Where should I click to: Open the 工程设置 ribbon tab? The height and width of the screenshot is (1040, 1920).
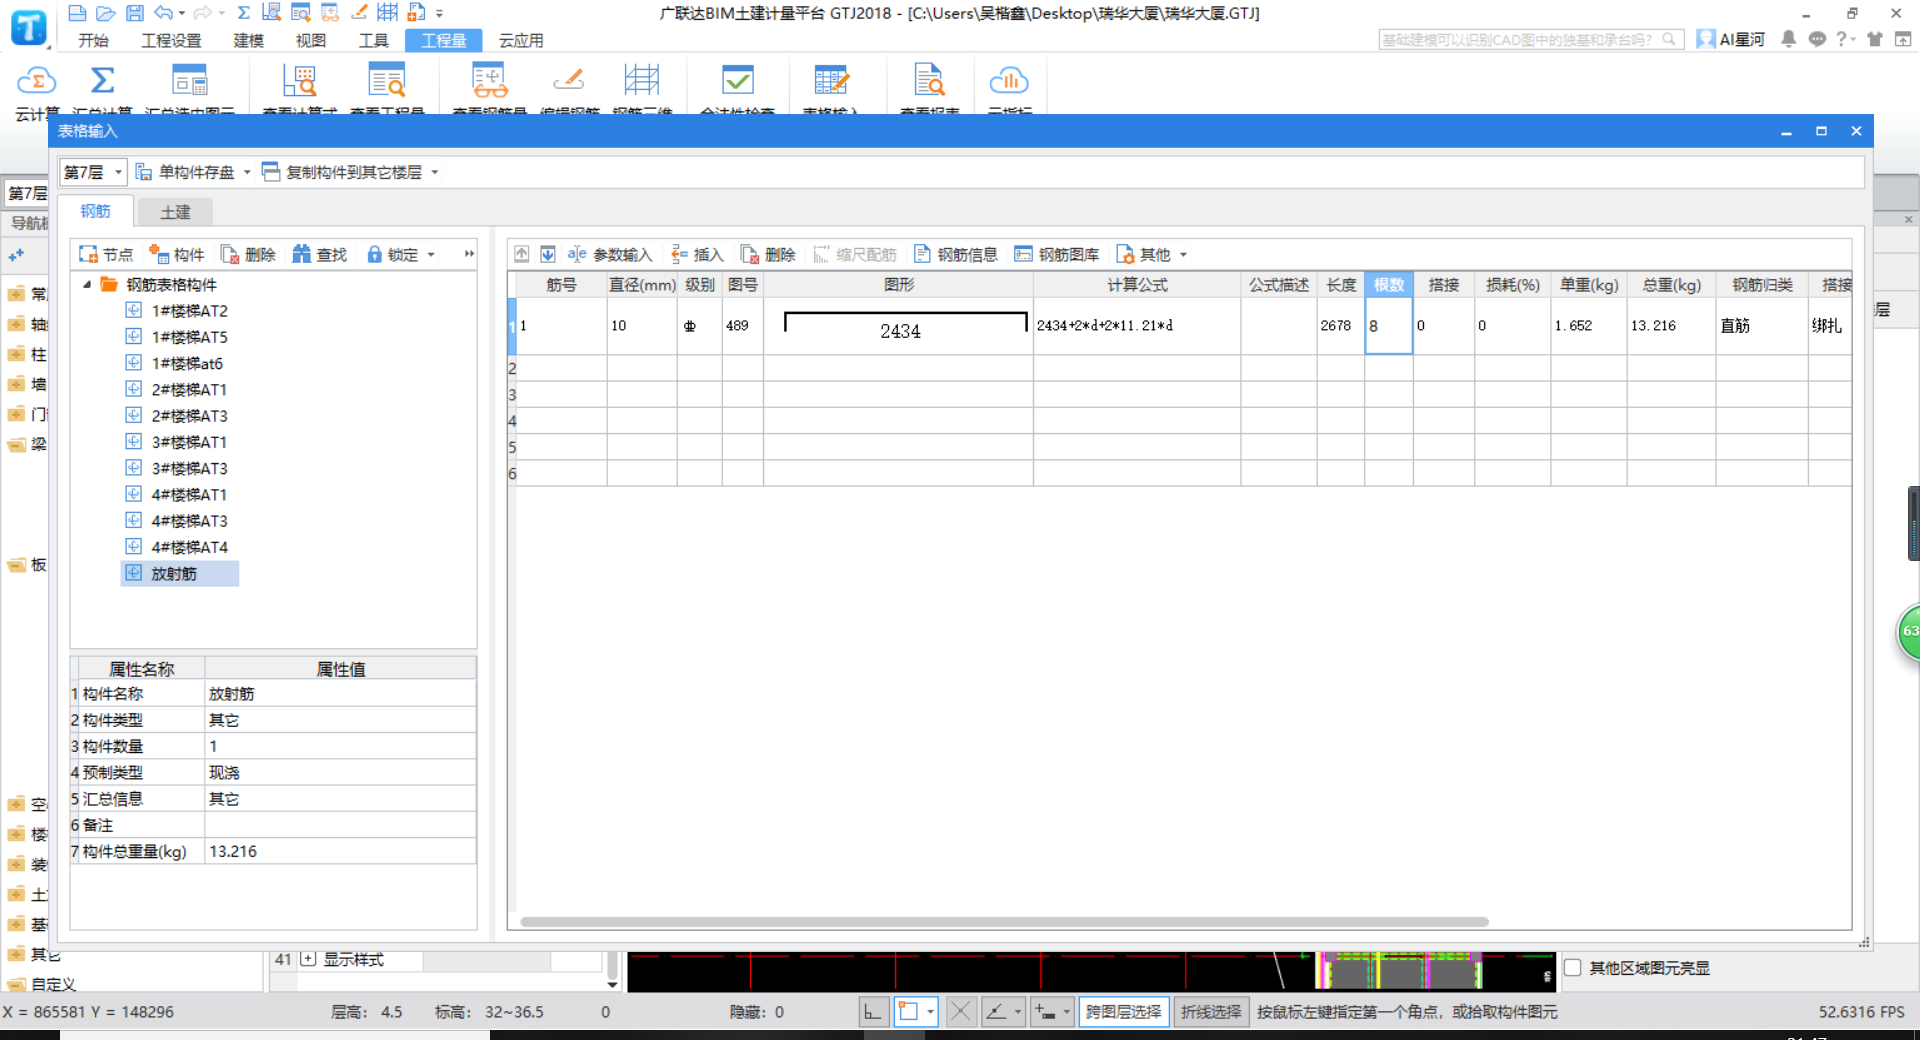(x=171, y=40)
